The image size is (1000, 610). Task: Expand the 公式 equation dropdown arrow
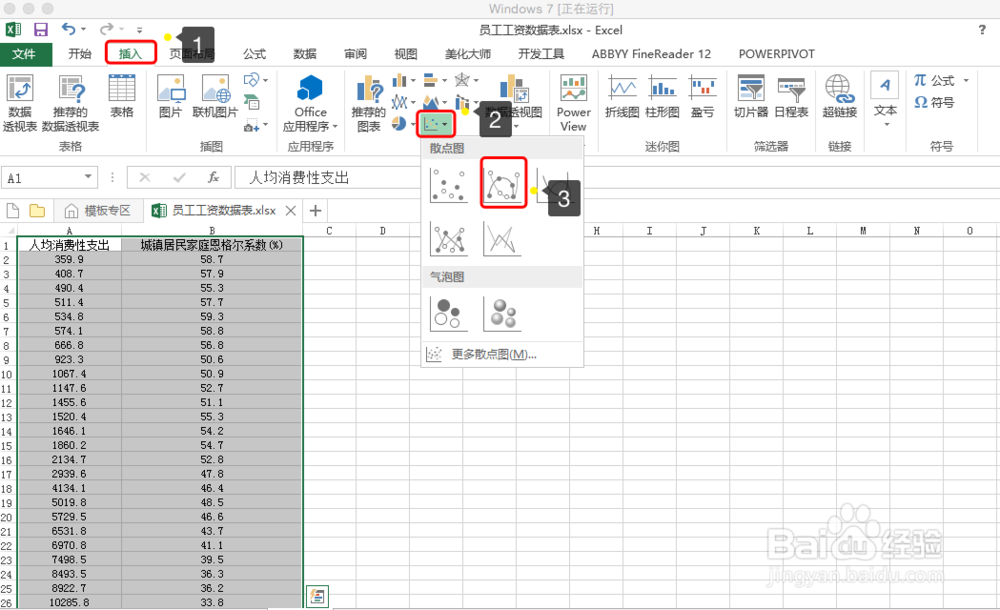[966, 80]
